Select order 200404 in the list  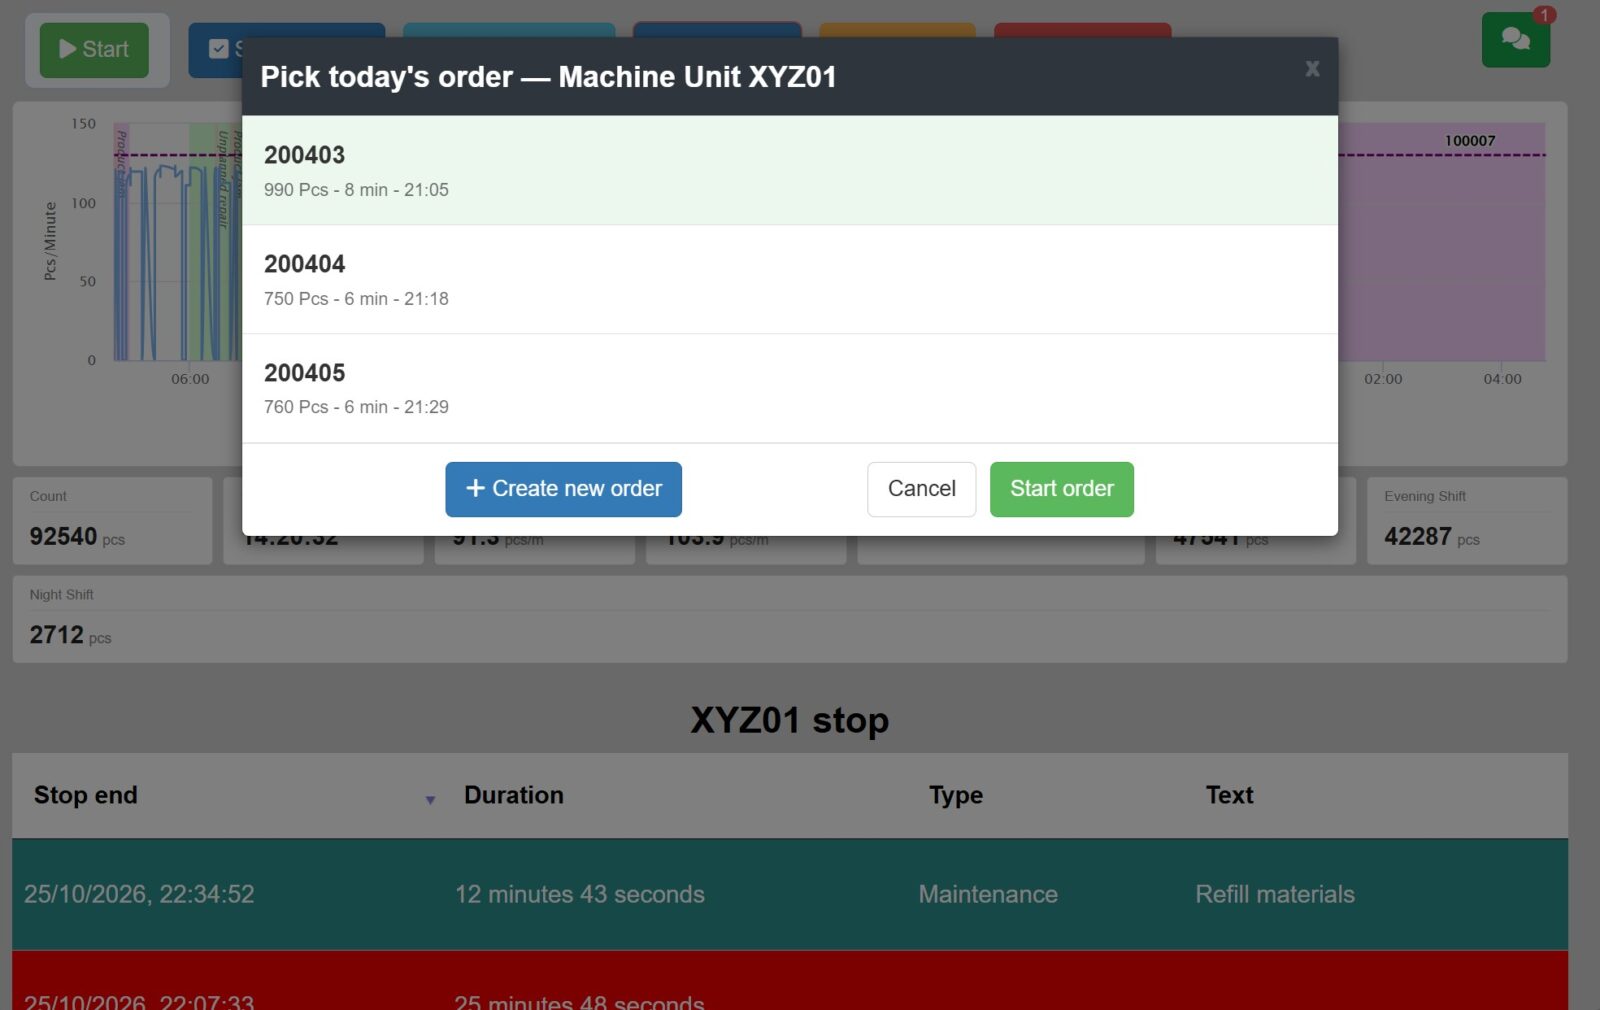click(789, 279)
